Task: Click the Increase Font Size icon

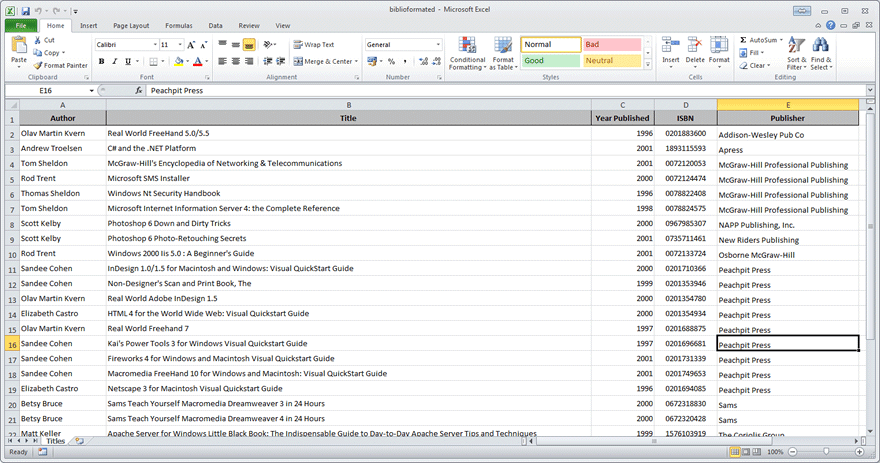Action: coord(191,44)
